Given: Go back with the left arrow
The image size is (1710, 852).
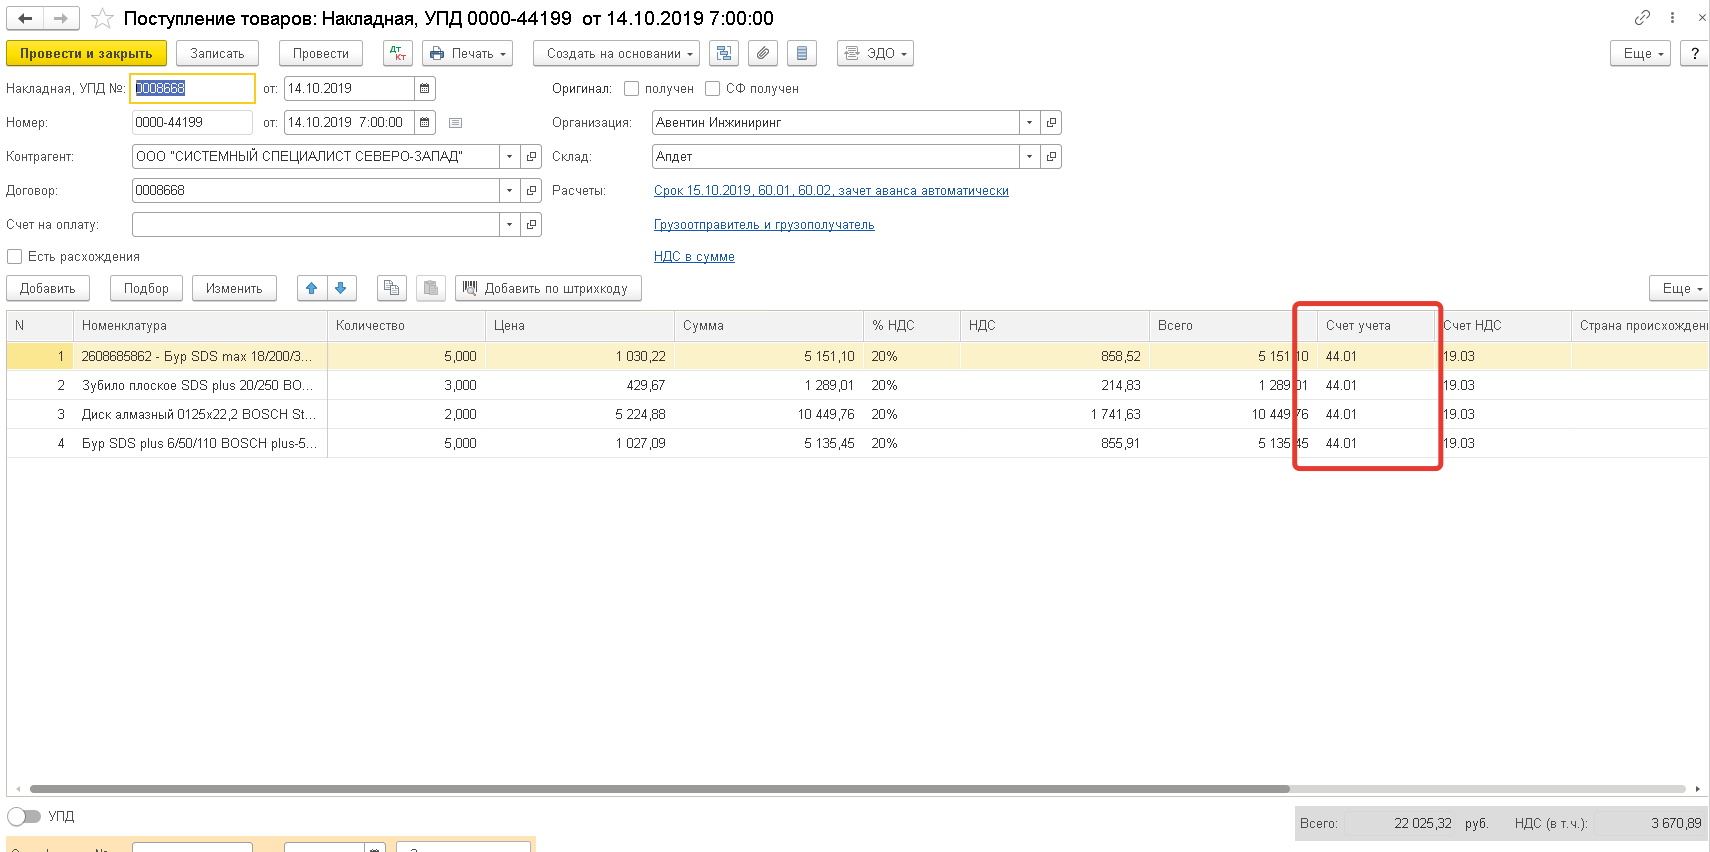Looking at the screenshot, I should click(x=25, y=18).
